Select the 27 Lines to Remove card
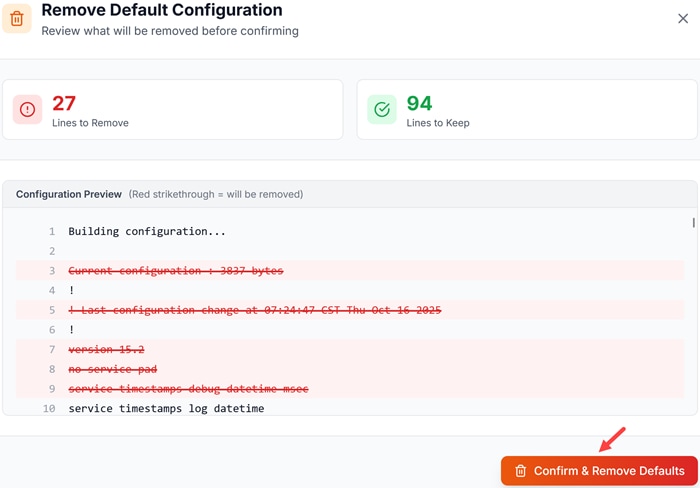700x488 pixels. pos(172,110)
